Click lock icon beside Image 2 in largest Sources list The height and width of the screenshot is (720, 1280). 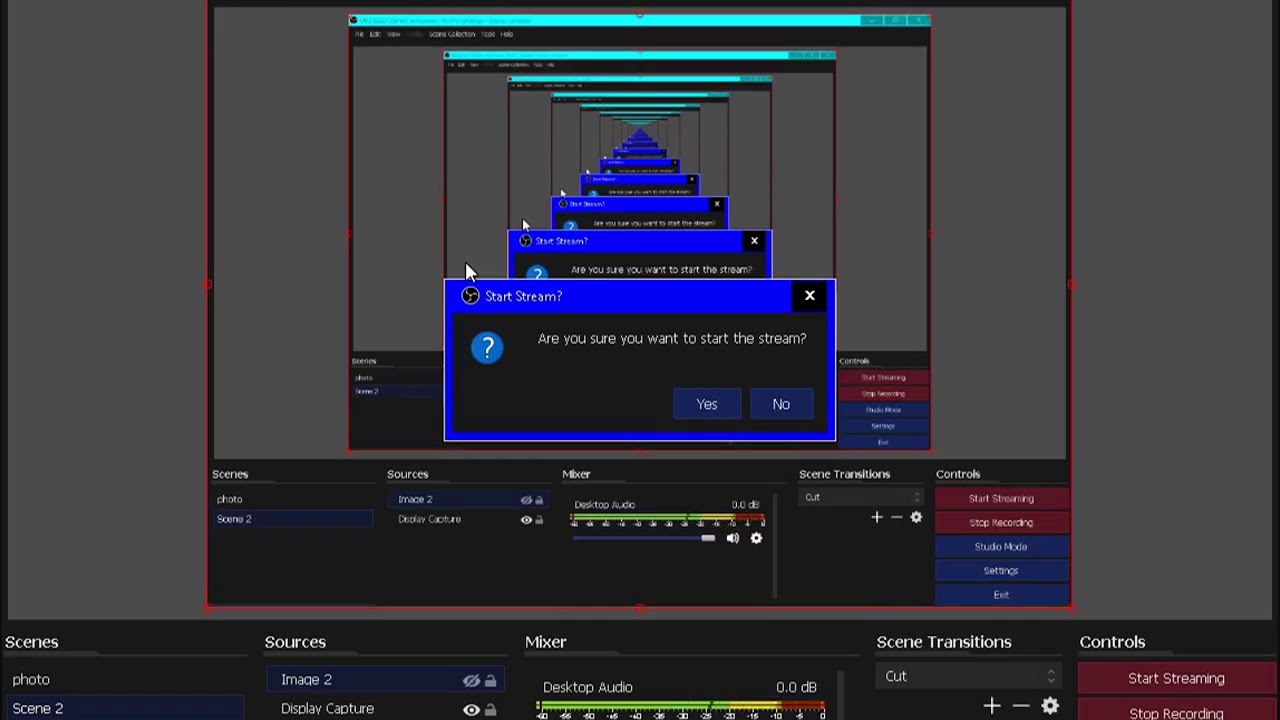490,680
